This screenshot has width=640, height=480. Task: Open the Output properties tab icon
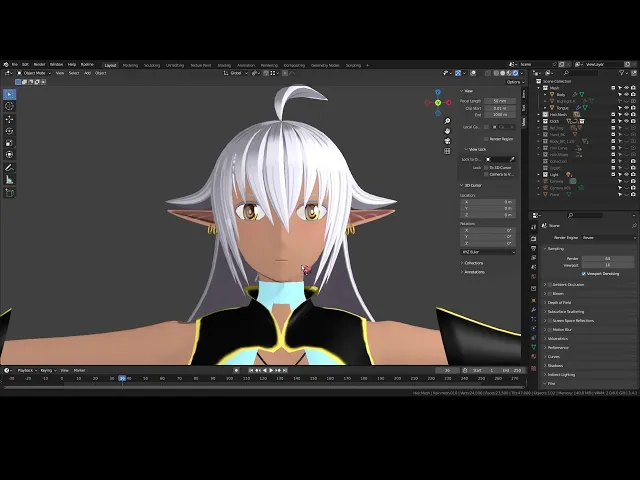tap(533, 248)
